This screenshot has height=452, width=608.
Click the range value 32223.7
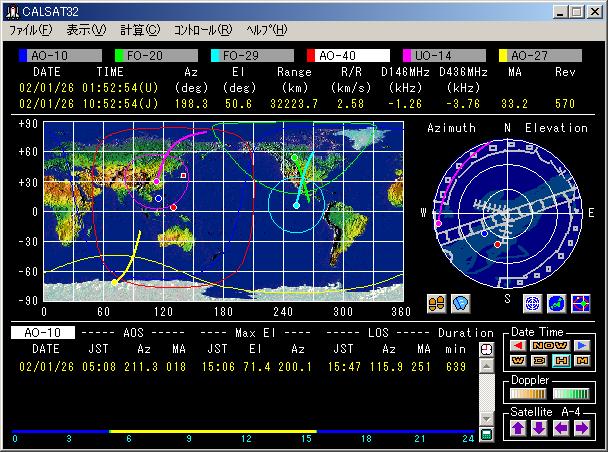(x=294, y=104)
